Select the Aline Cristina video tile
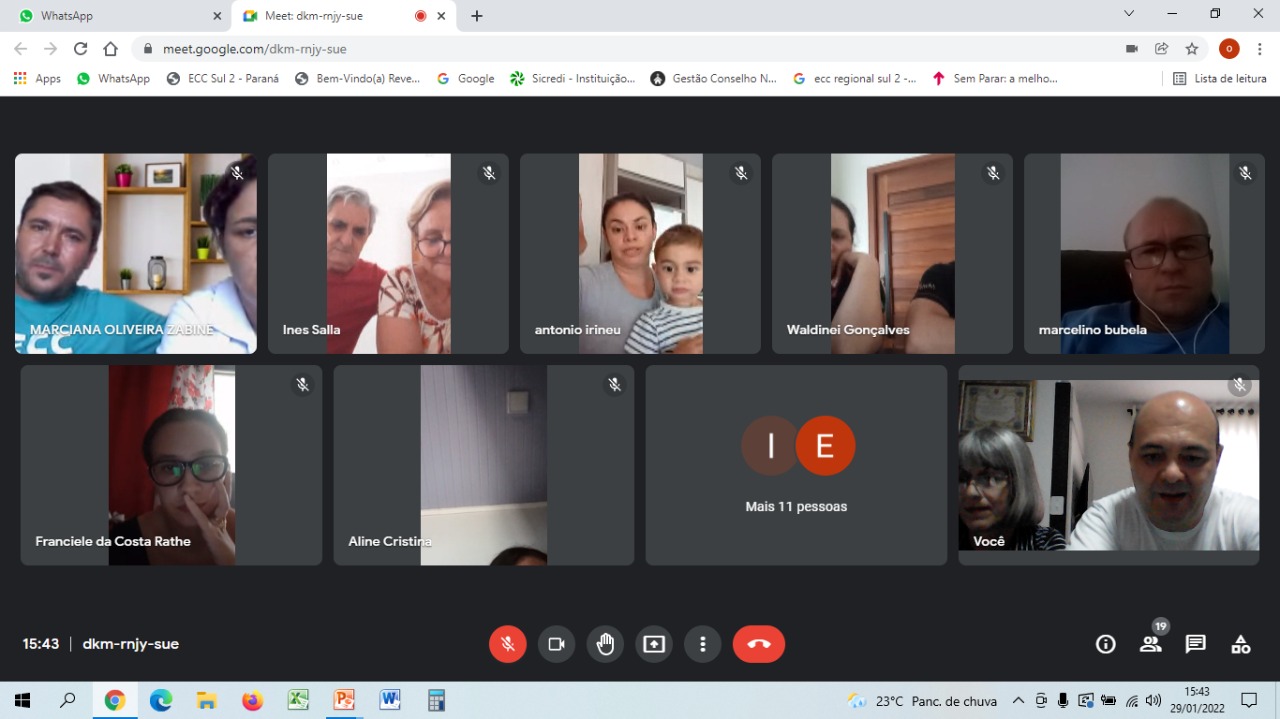Image resolution: width=1280 pixels, height=719 pixels. (484, 465)
